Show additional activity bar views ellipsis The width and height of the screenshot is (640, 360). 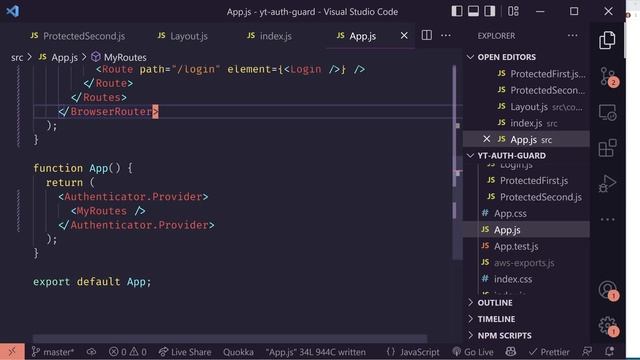click(x=607, y=219)
